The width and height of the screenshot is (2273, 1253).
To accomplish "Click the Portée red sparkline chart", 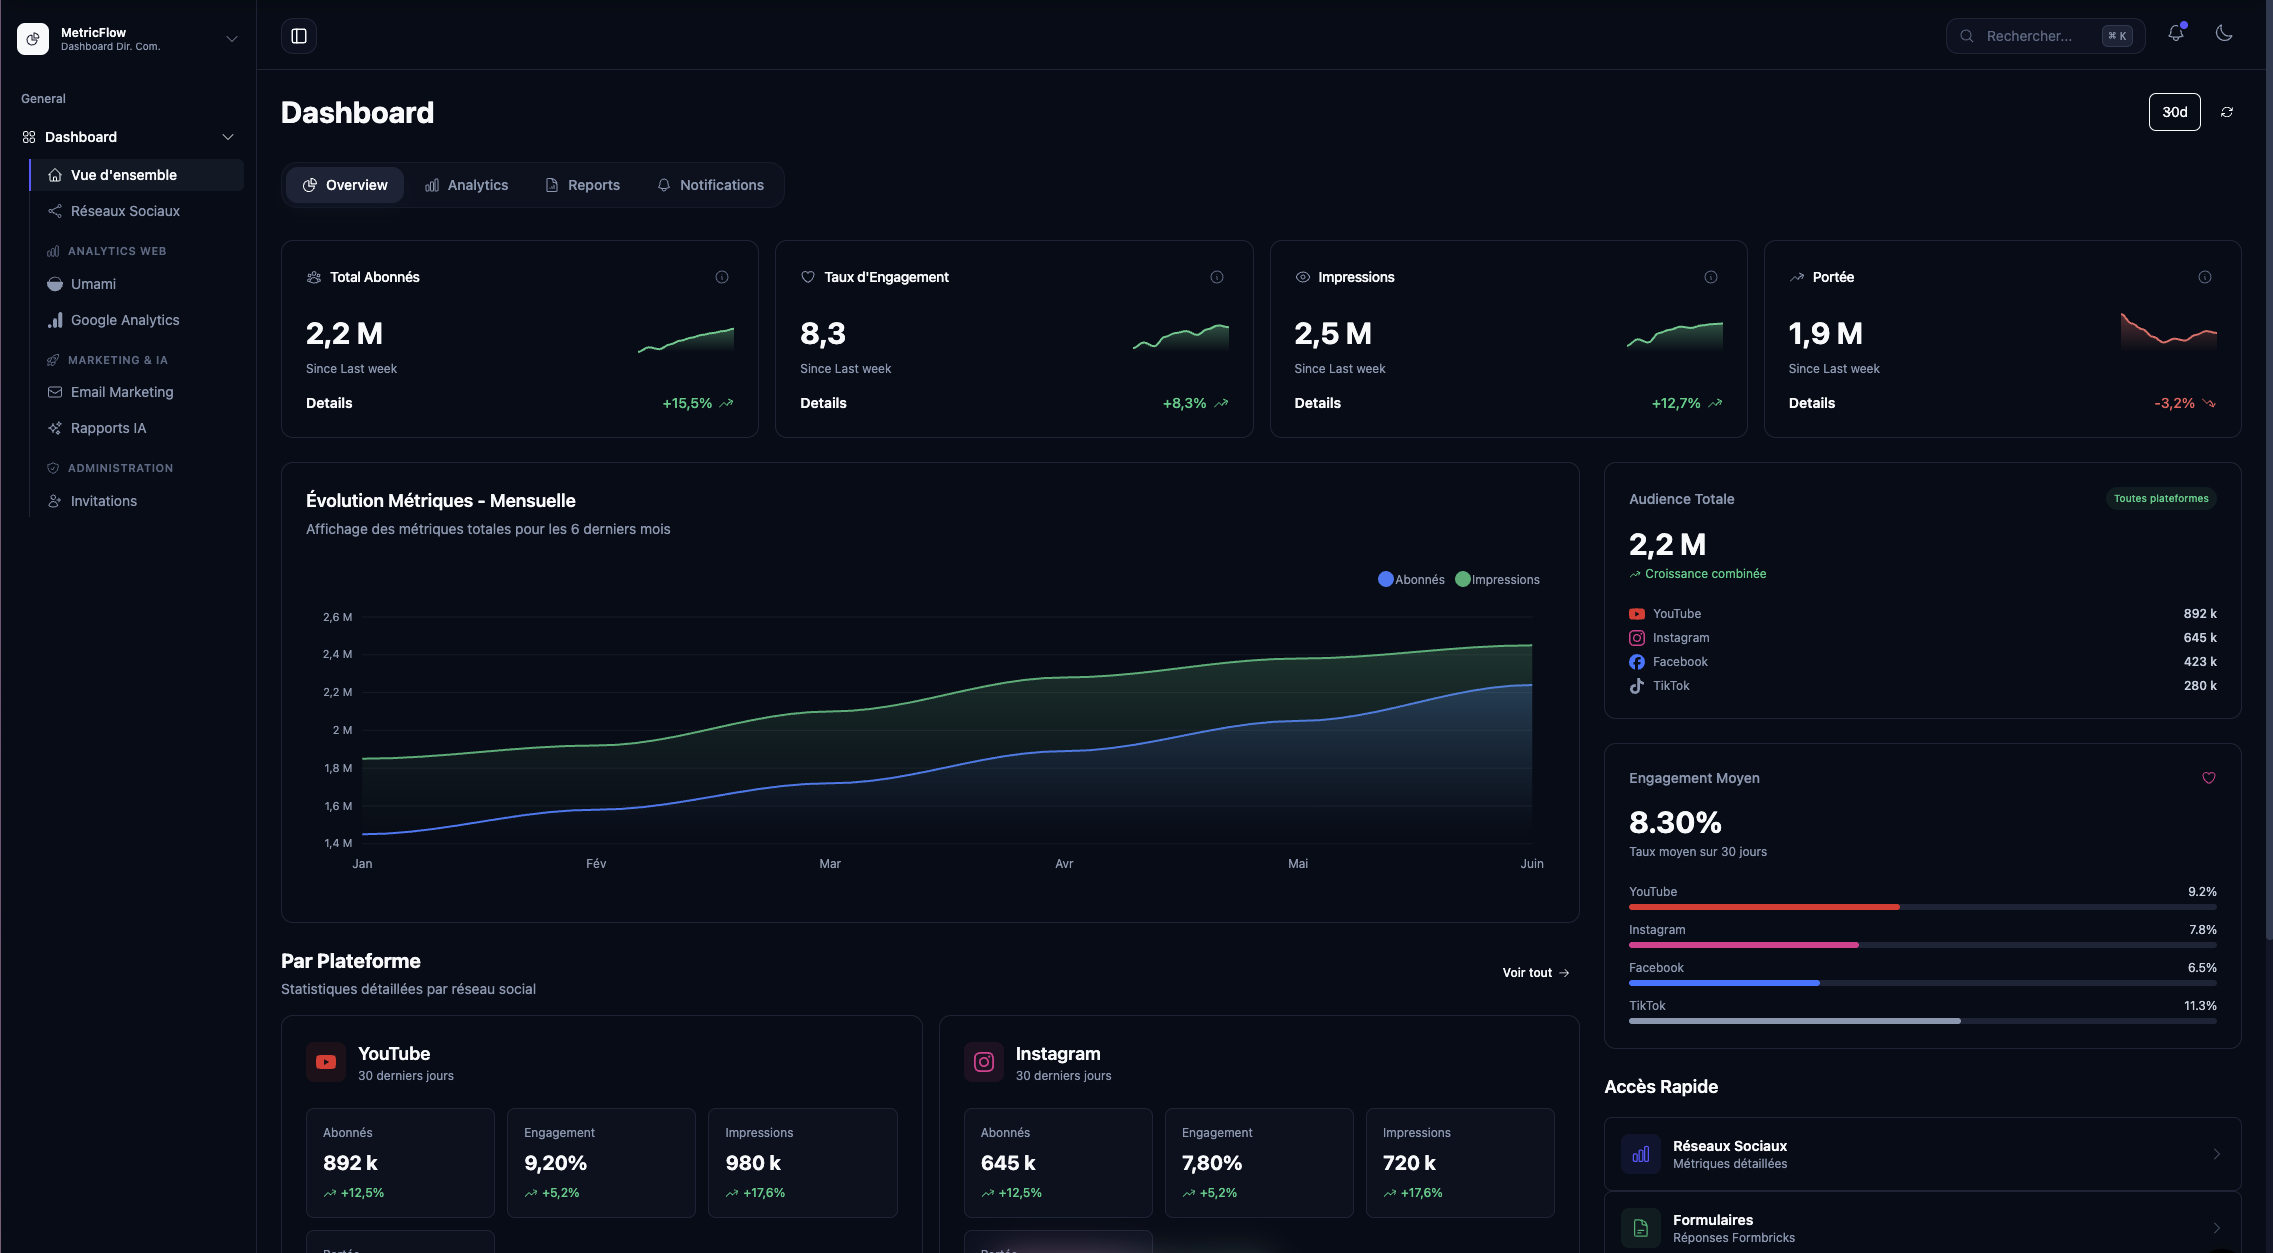I will (x=2169, y=330).
